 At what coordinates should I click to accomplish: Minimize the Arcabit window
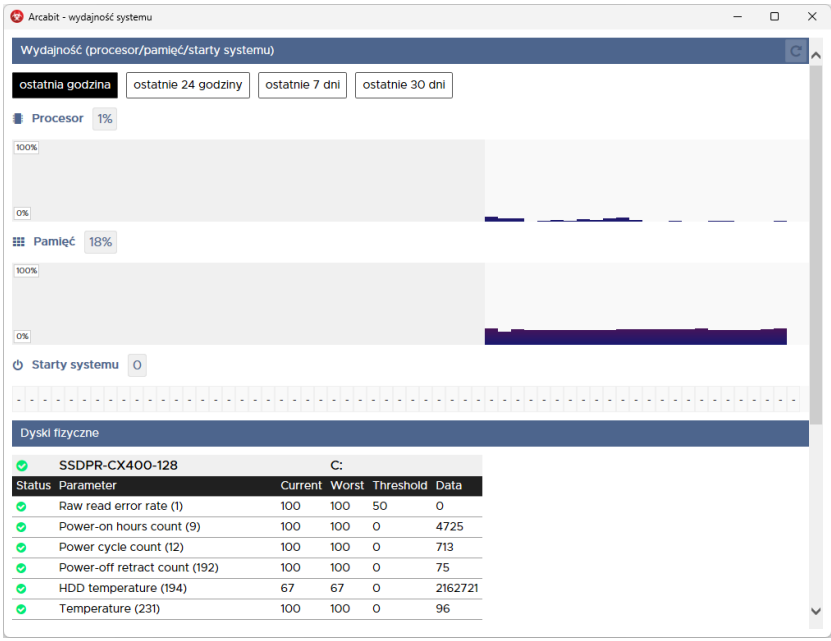(x=737, y=17)
